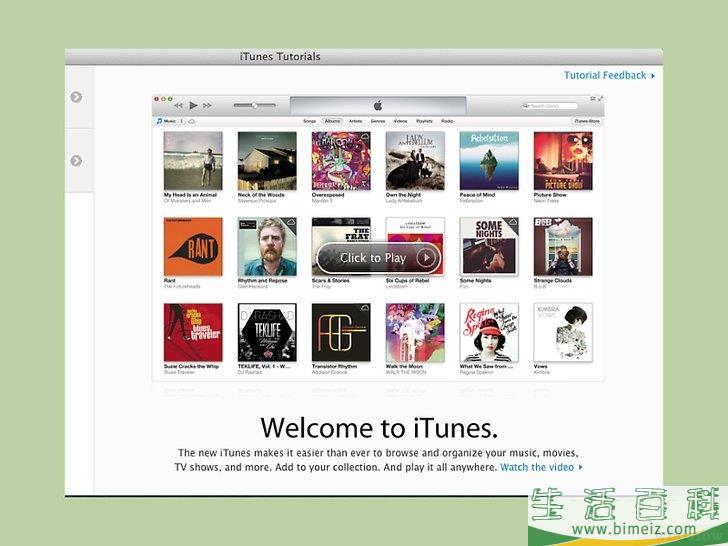Click the Strange Clouds album cover
Viewport: 728px width, 546px height.
[x=563, y=247]
